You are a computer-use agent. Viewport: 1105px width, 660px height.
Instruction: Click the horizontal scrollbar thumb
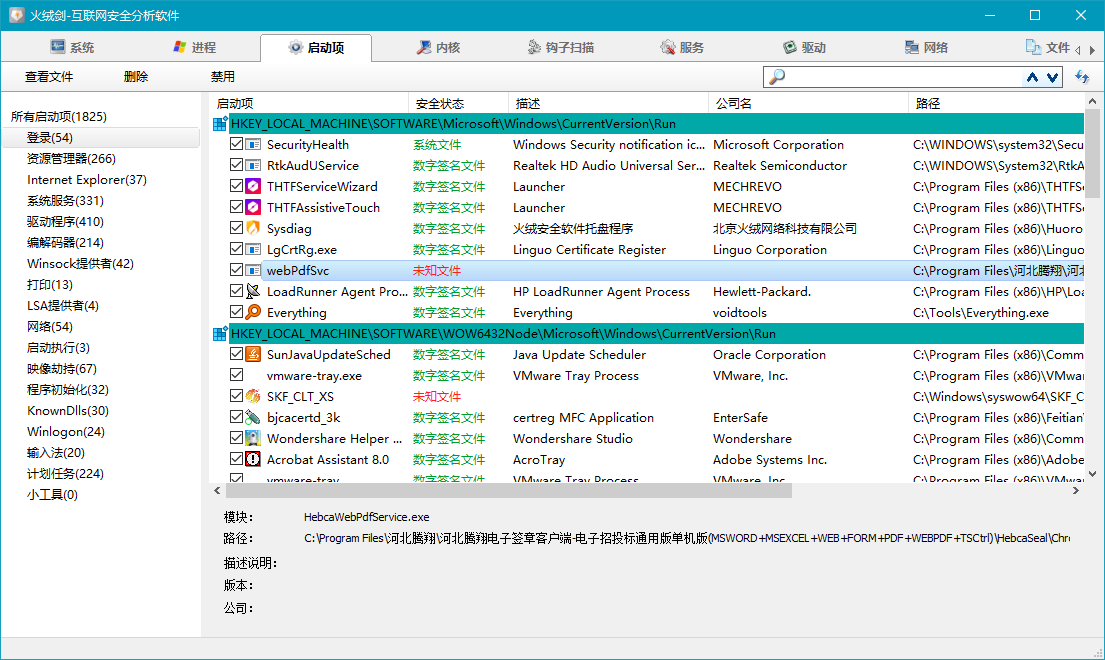pyautogui.click(x=509, y=491)
